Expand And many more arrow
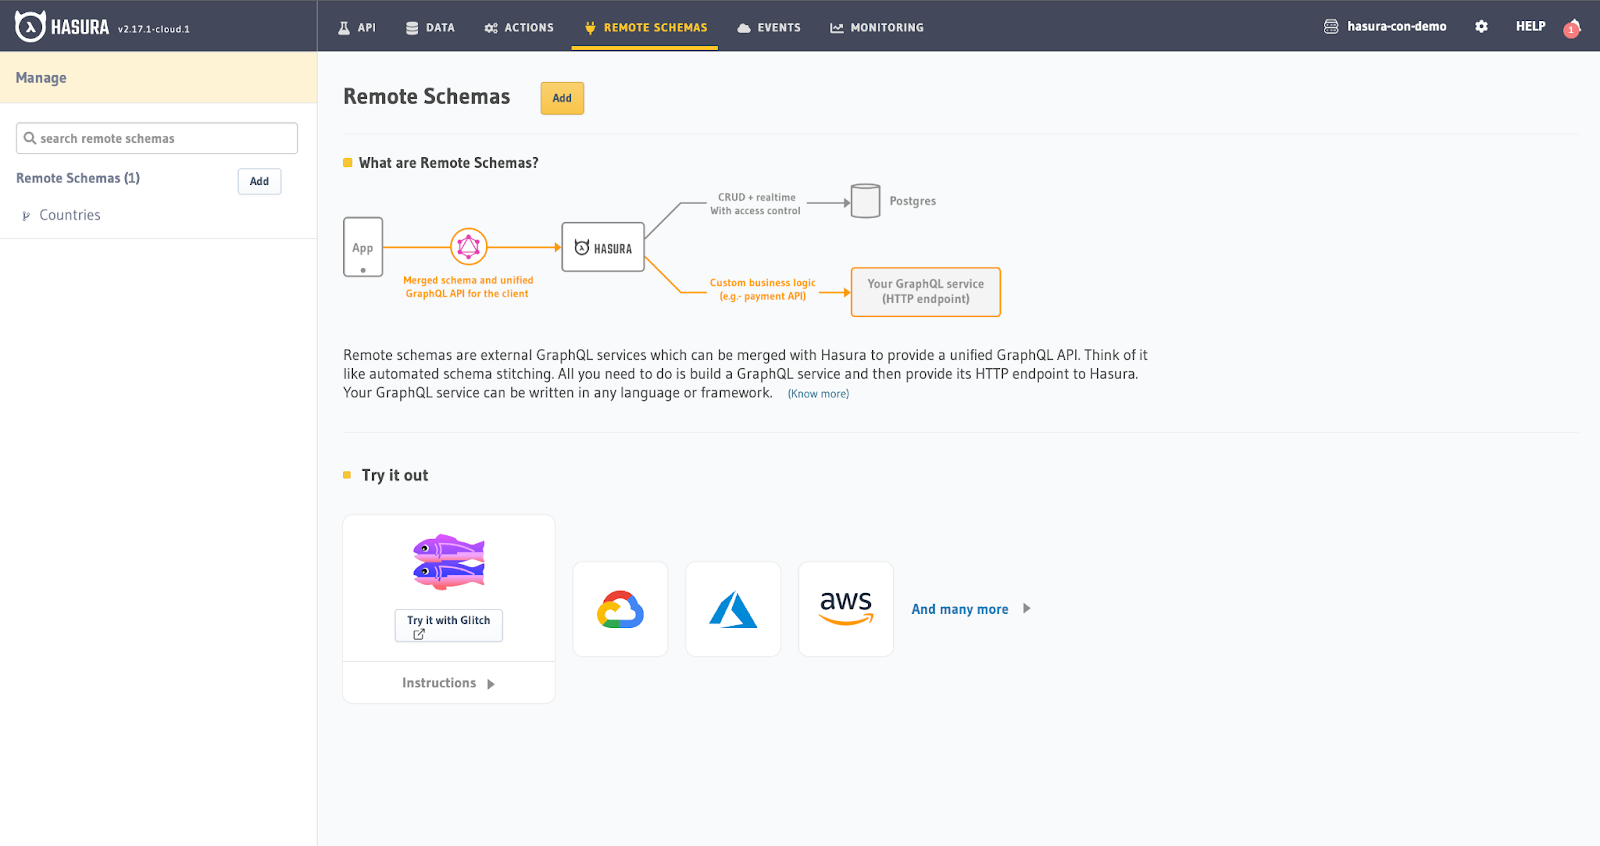1600x846 pixels. (x=1026, y=608)
